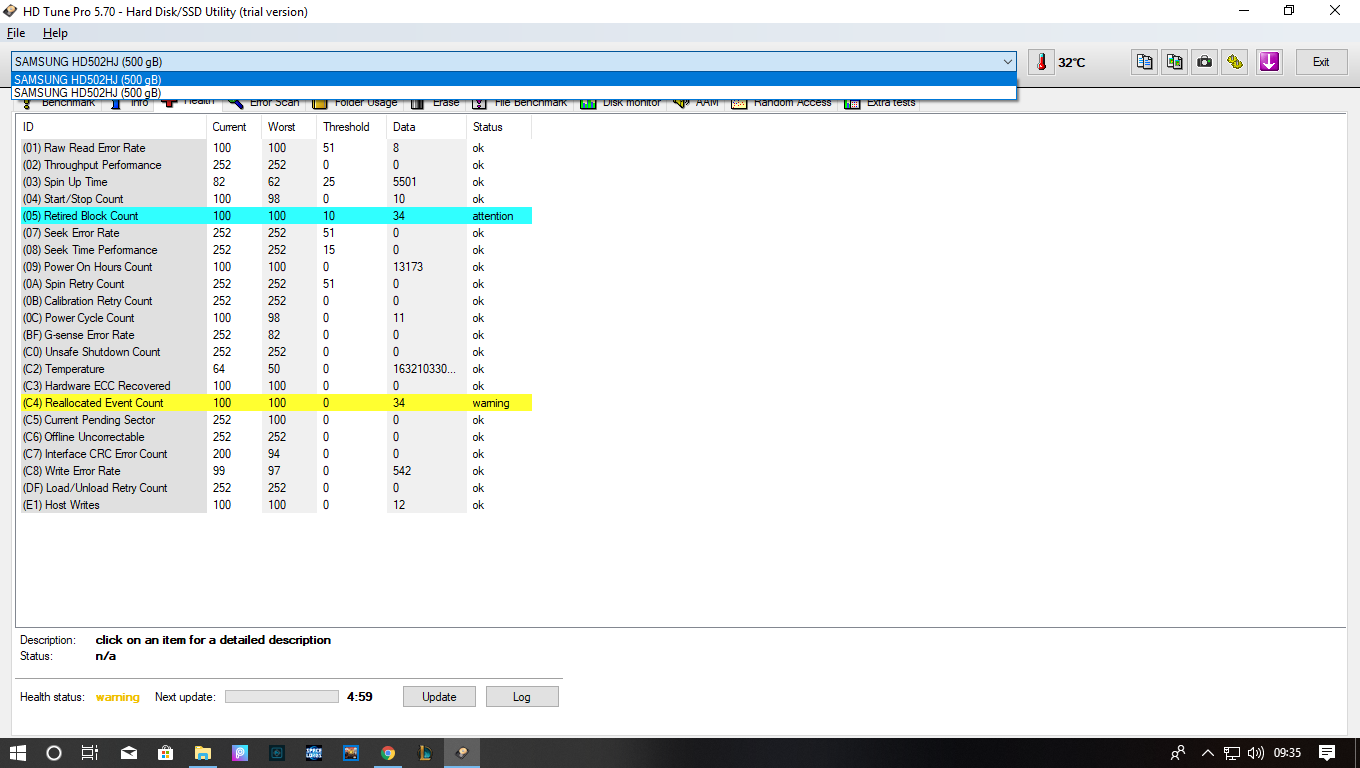Select the (0C) Power Cycle Count row
This screenshot has width=1360, height=768.
(276, 318)
